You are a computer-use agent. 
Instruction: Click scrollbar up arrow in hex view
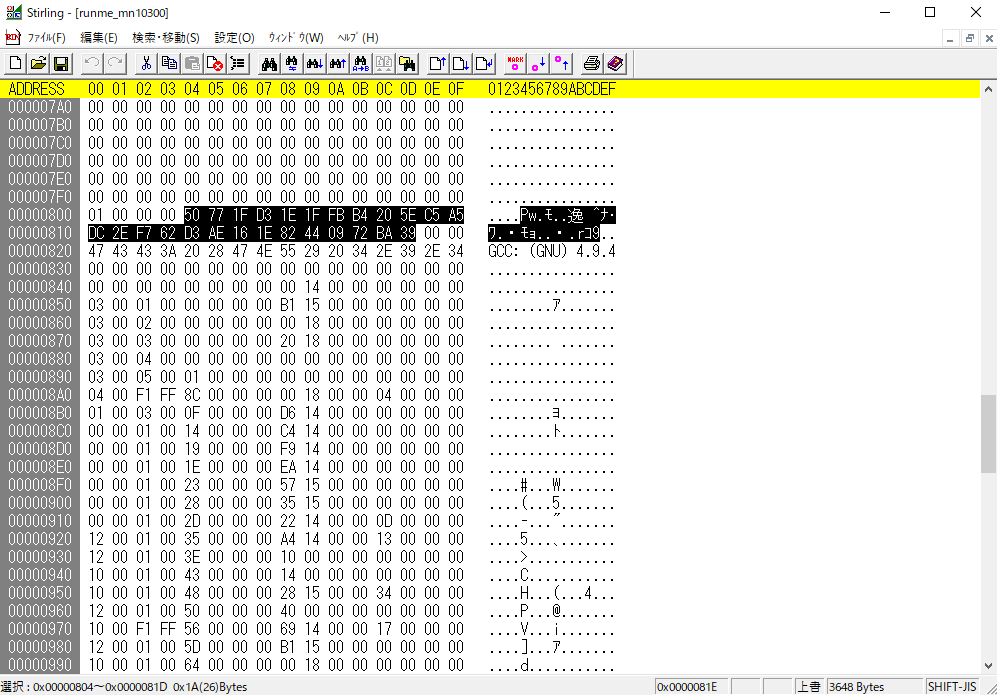coord(988,90)
